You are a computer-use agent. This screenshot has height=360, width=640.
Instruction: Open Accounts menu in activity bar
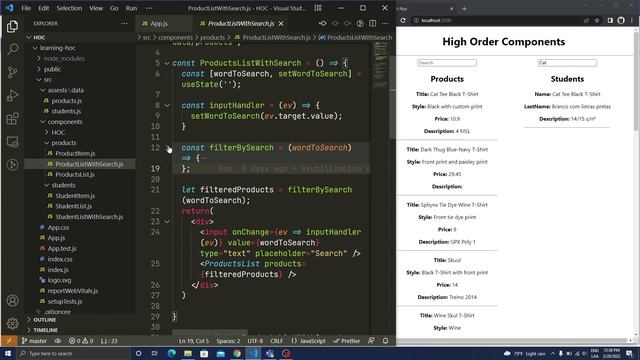coord(12,301)
